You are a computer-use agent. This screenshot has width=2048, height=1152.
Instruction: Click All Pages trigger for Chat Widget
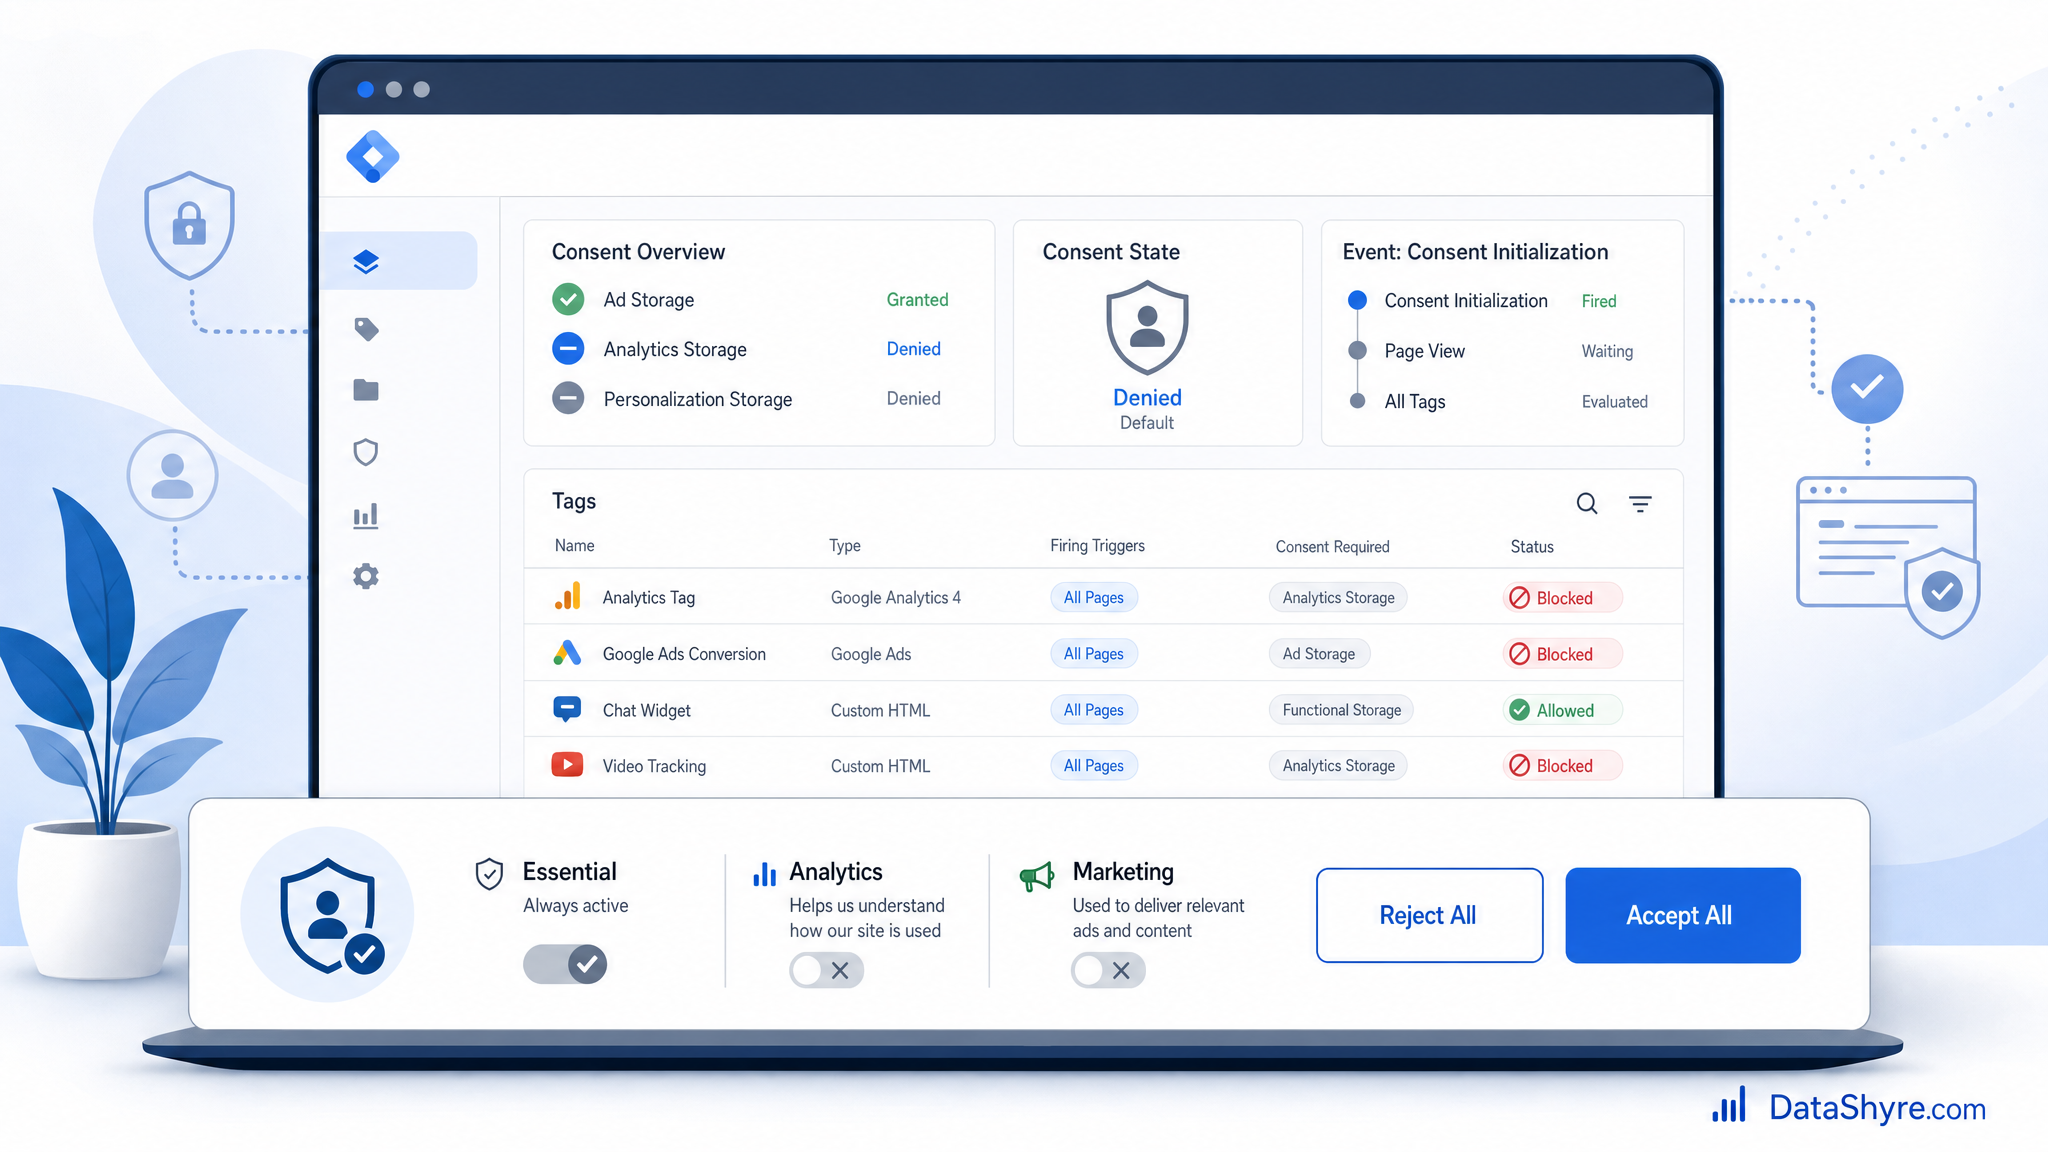click(1094, 709)
